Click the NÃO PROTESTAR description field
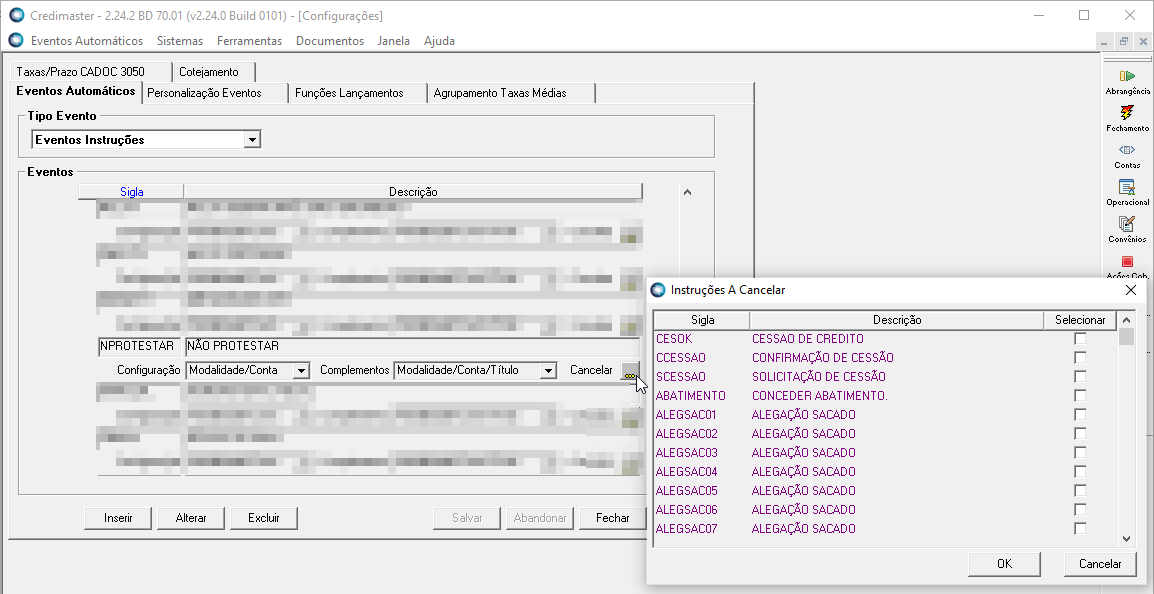 point(413,347)
